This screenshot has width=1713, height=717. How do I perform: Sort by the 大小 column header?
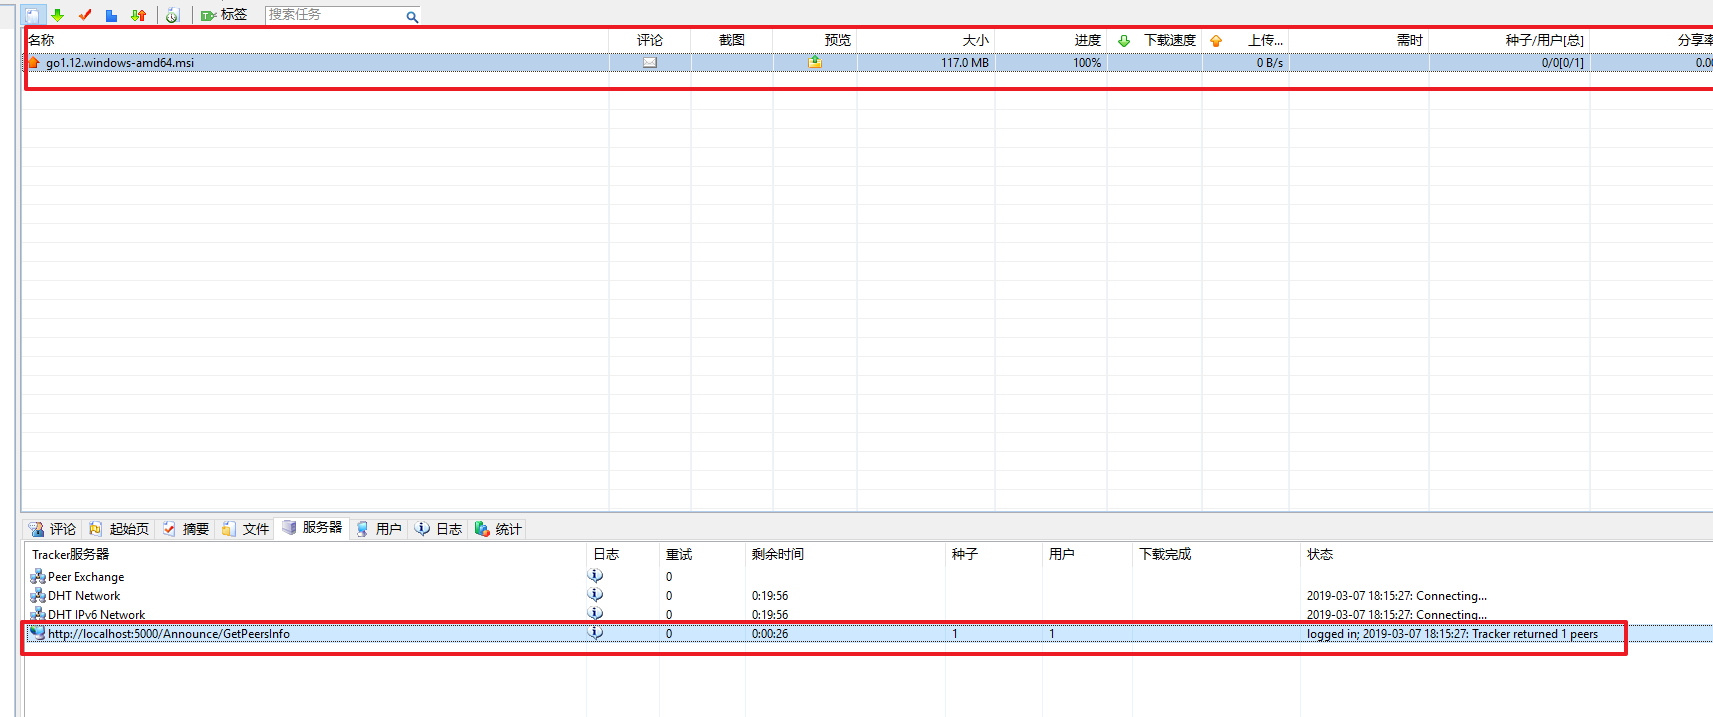click(x=976, y=40)
